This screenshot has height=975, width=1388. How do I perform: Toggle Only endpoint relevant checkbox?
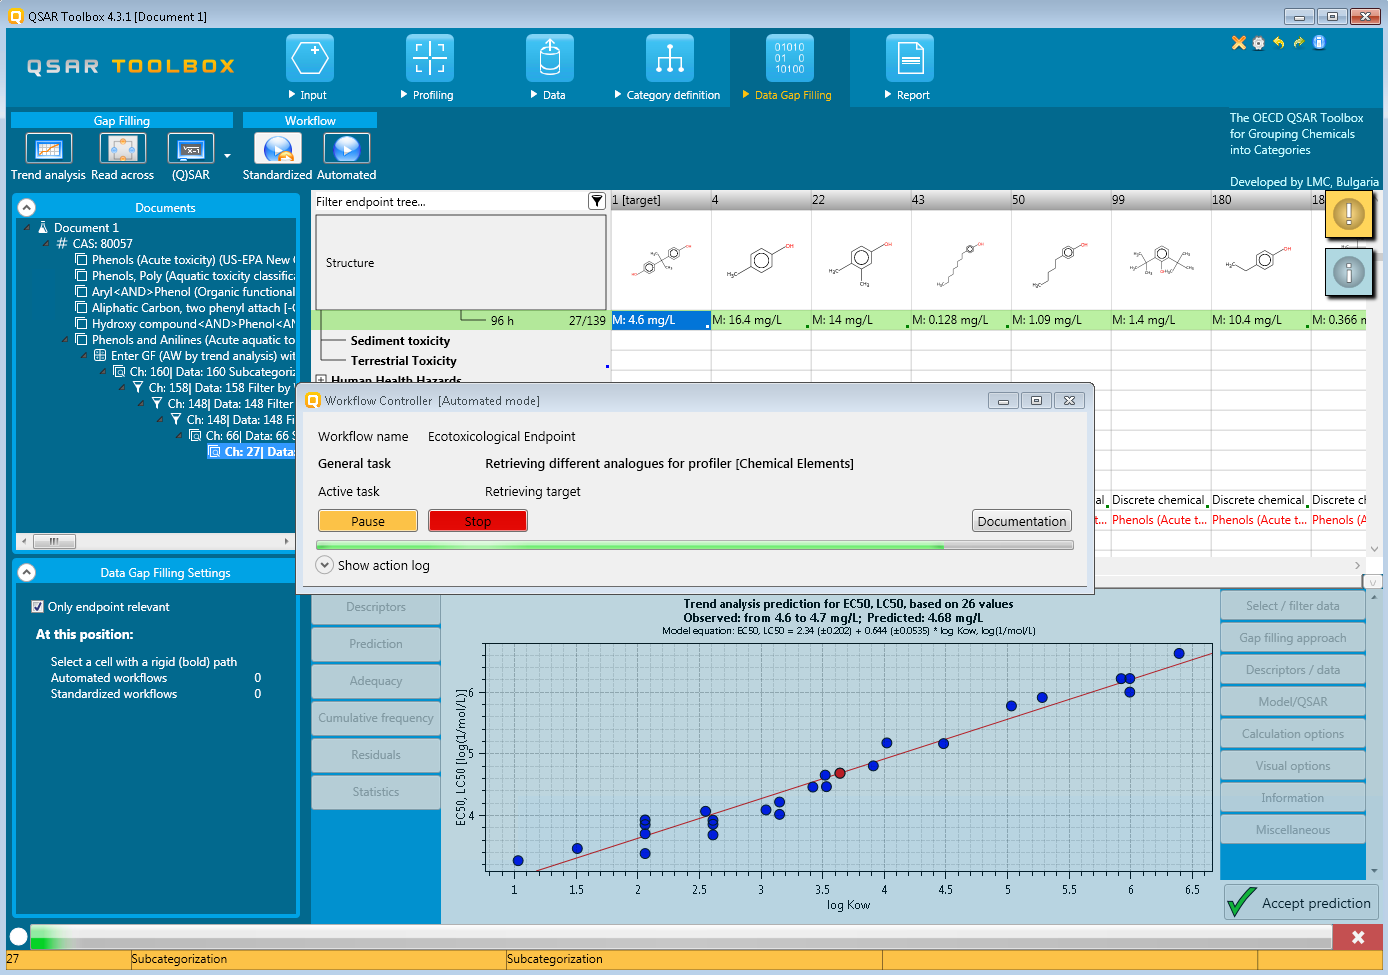click(38, 607)
